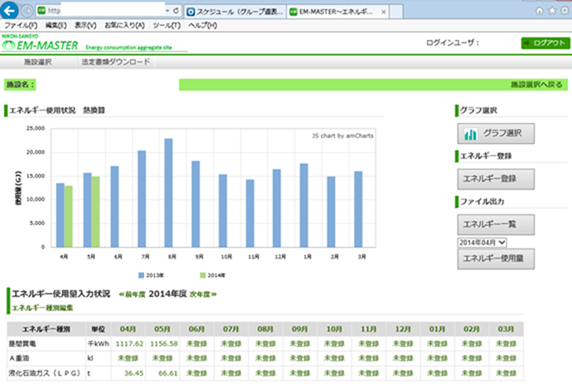Open the ヘルプ(H) menu

202,26
